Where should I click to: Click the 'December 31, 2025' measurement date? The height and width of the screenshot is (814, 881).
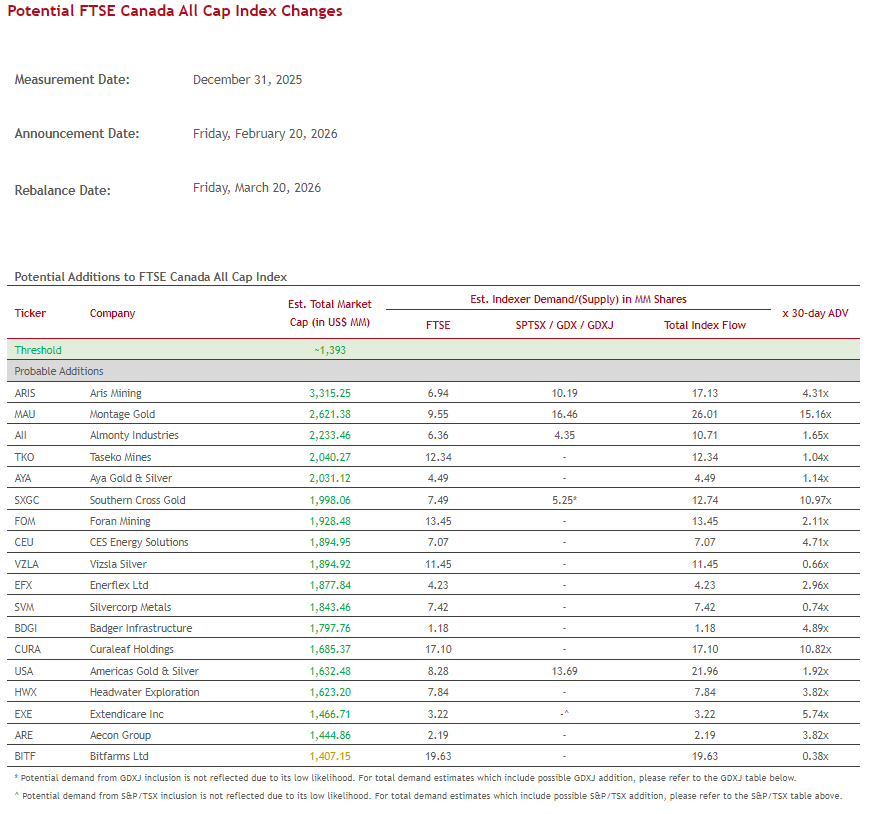(247, 80)
